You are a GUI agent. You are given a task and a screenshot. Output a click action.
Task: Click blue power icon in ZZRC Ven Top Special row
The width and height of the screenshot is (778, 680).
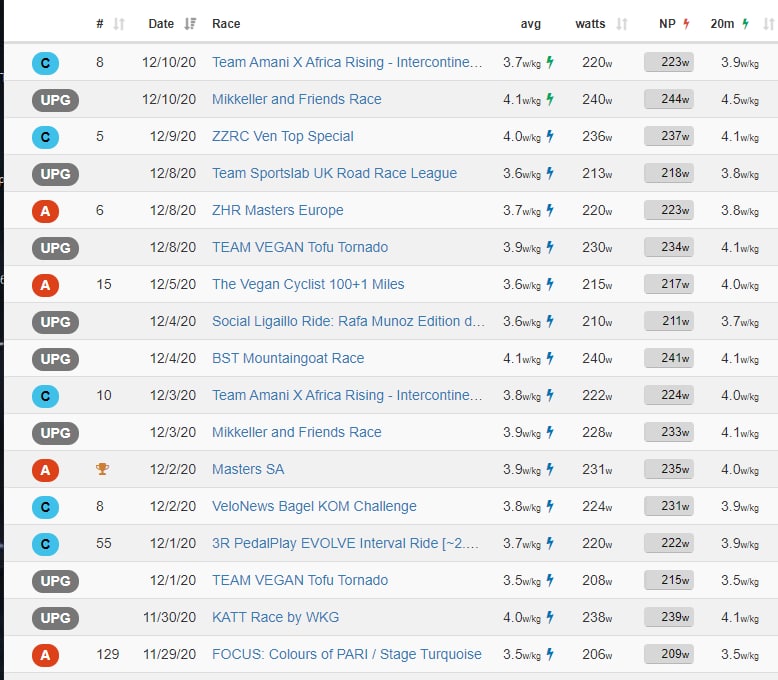point(550,136)
